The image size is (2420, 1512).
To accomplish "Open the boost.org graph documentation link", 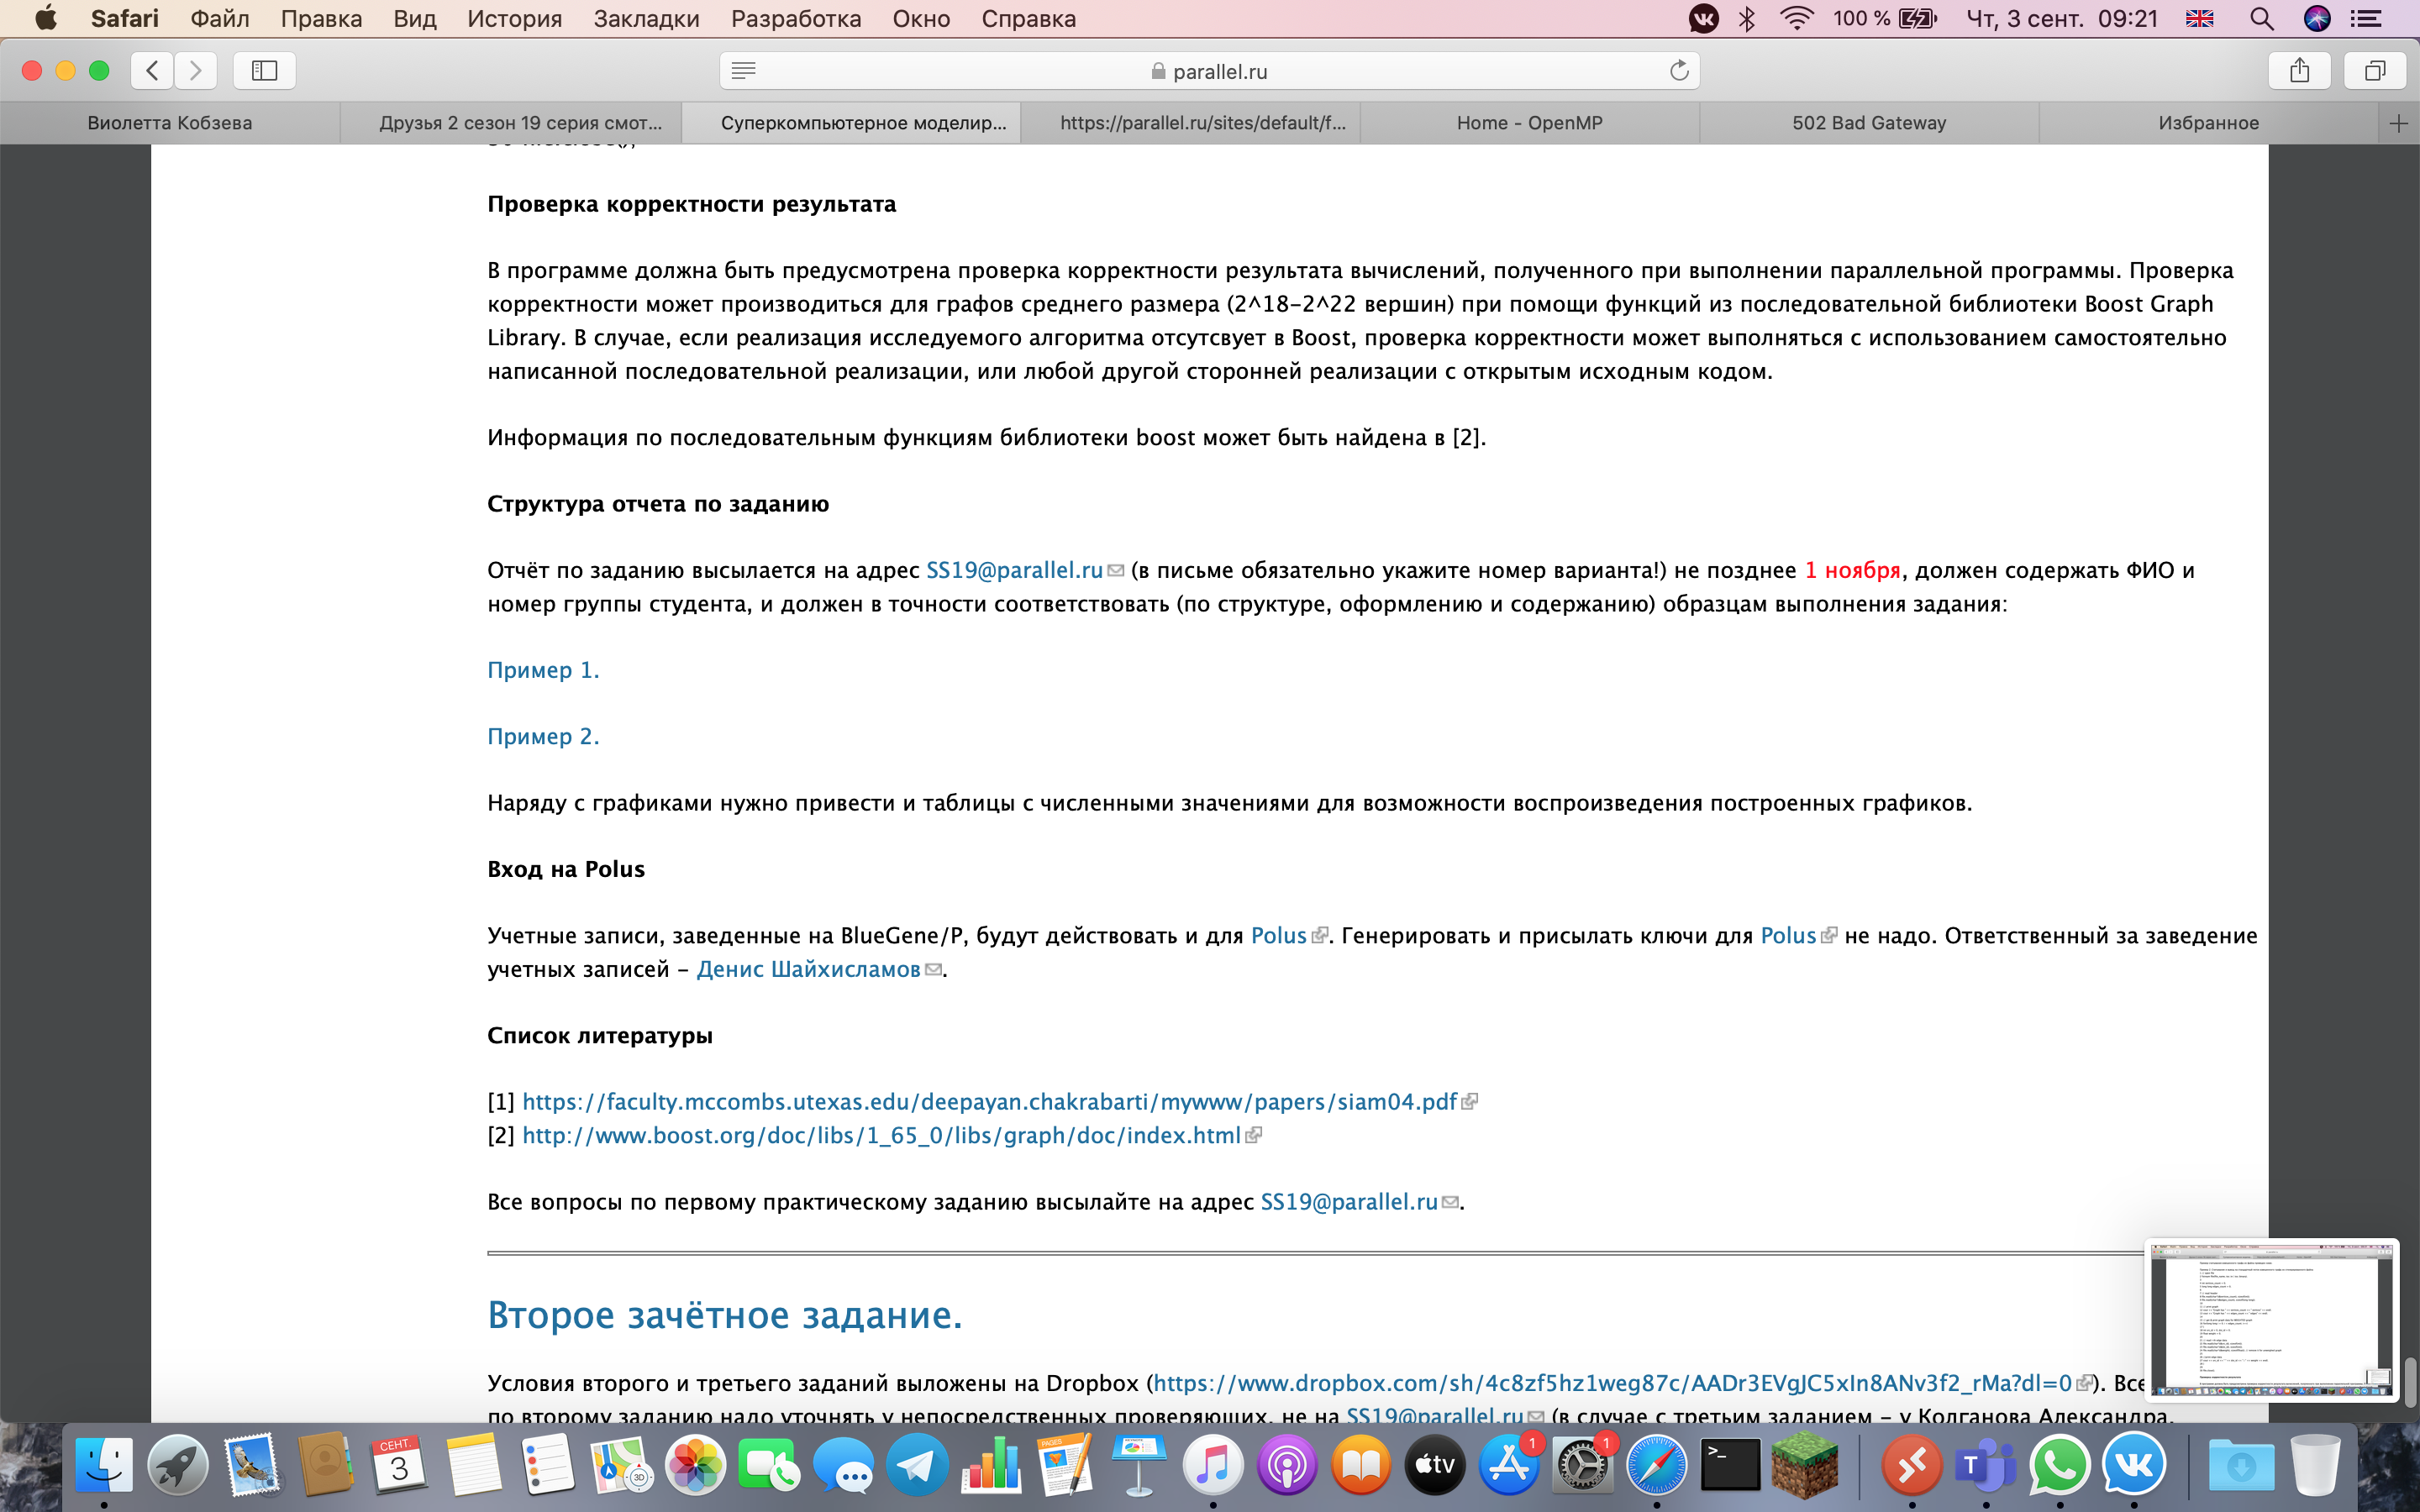I will 881,1135.
